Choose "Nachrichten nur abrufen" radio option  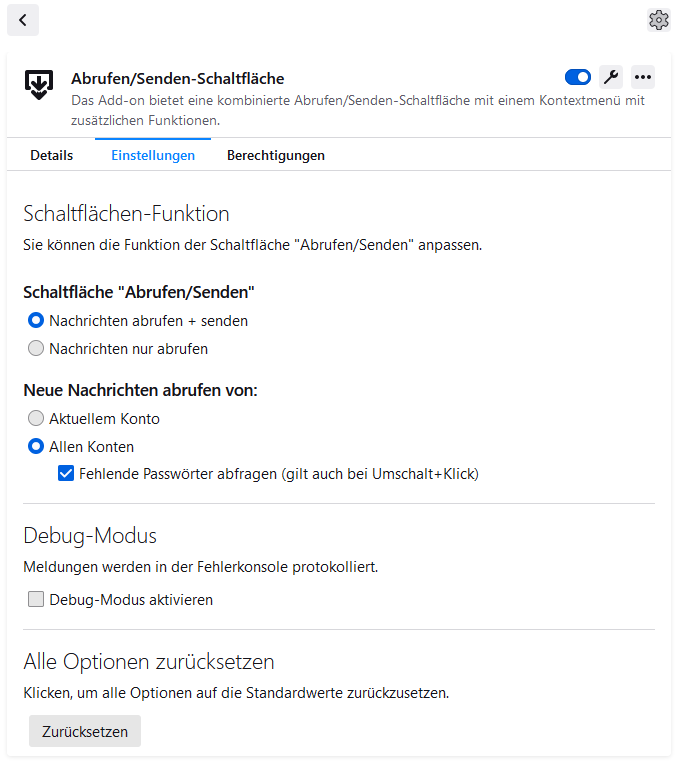[36, 349]
